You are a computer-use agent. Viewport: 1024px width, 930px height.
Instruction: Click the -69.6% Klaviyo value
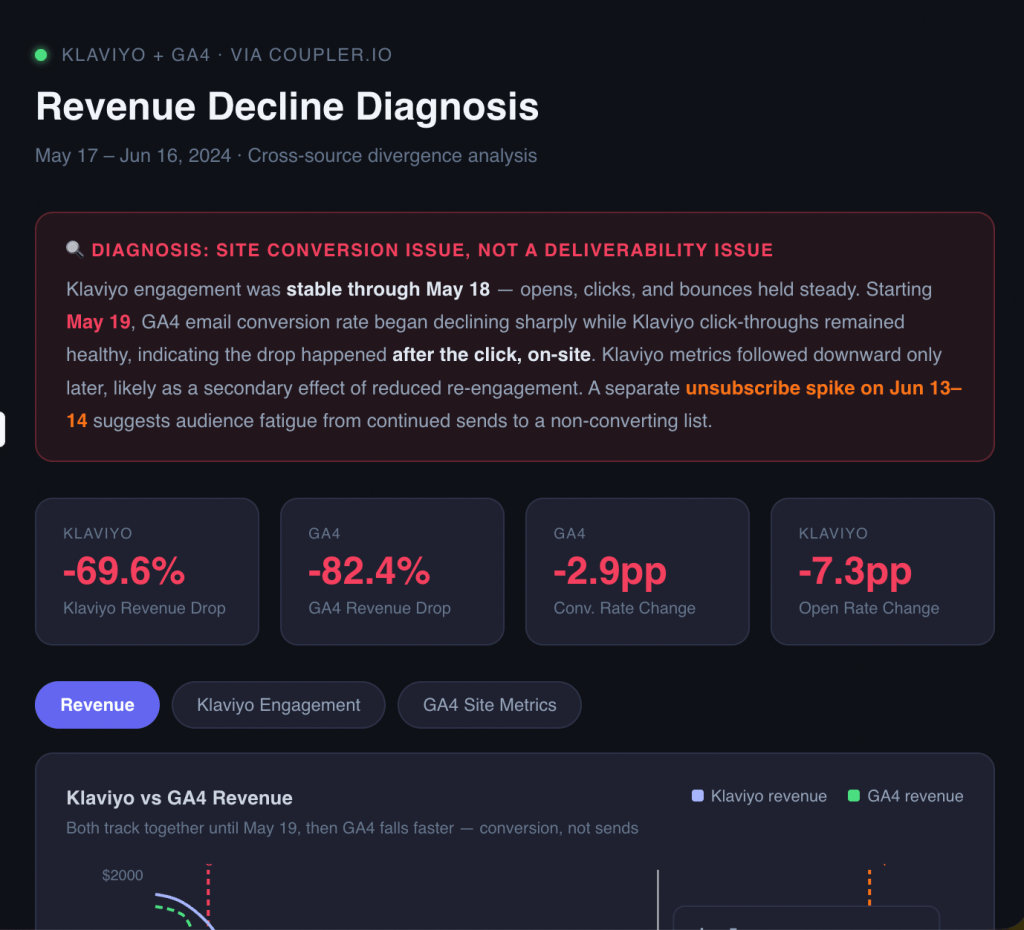pos(124,571)
